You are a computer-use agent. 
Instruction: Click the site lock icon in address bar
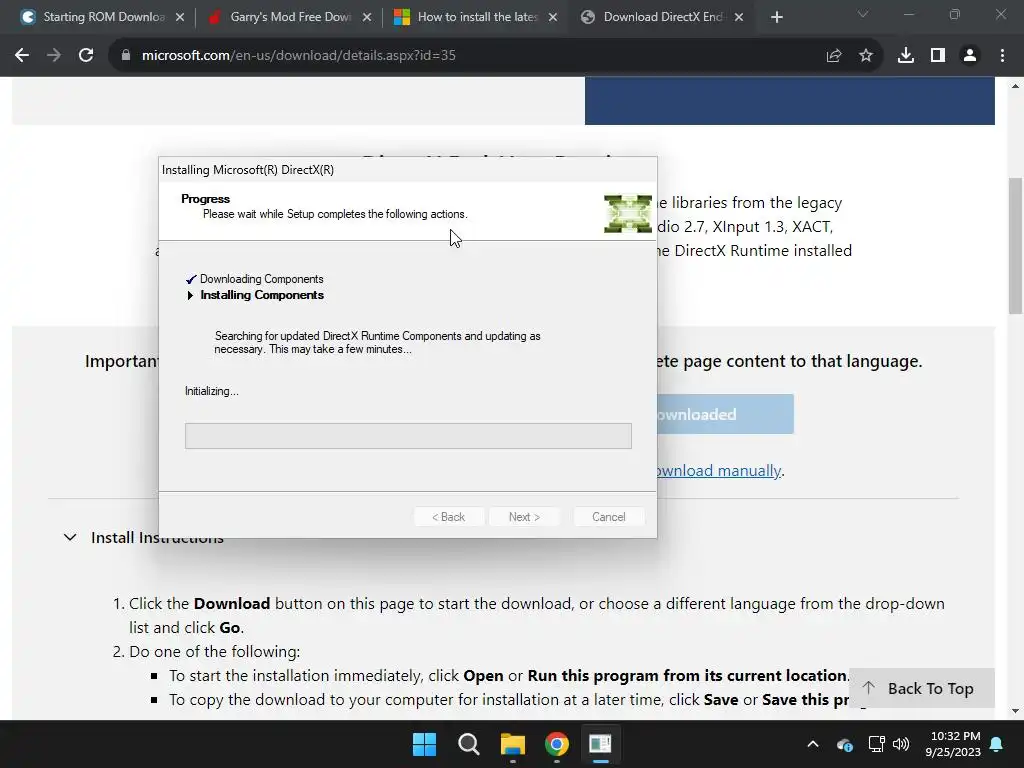coord(126,56)
